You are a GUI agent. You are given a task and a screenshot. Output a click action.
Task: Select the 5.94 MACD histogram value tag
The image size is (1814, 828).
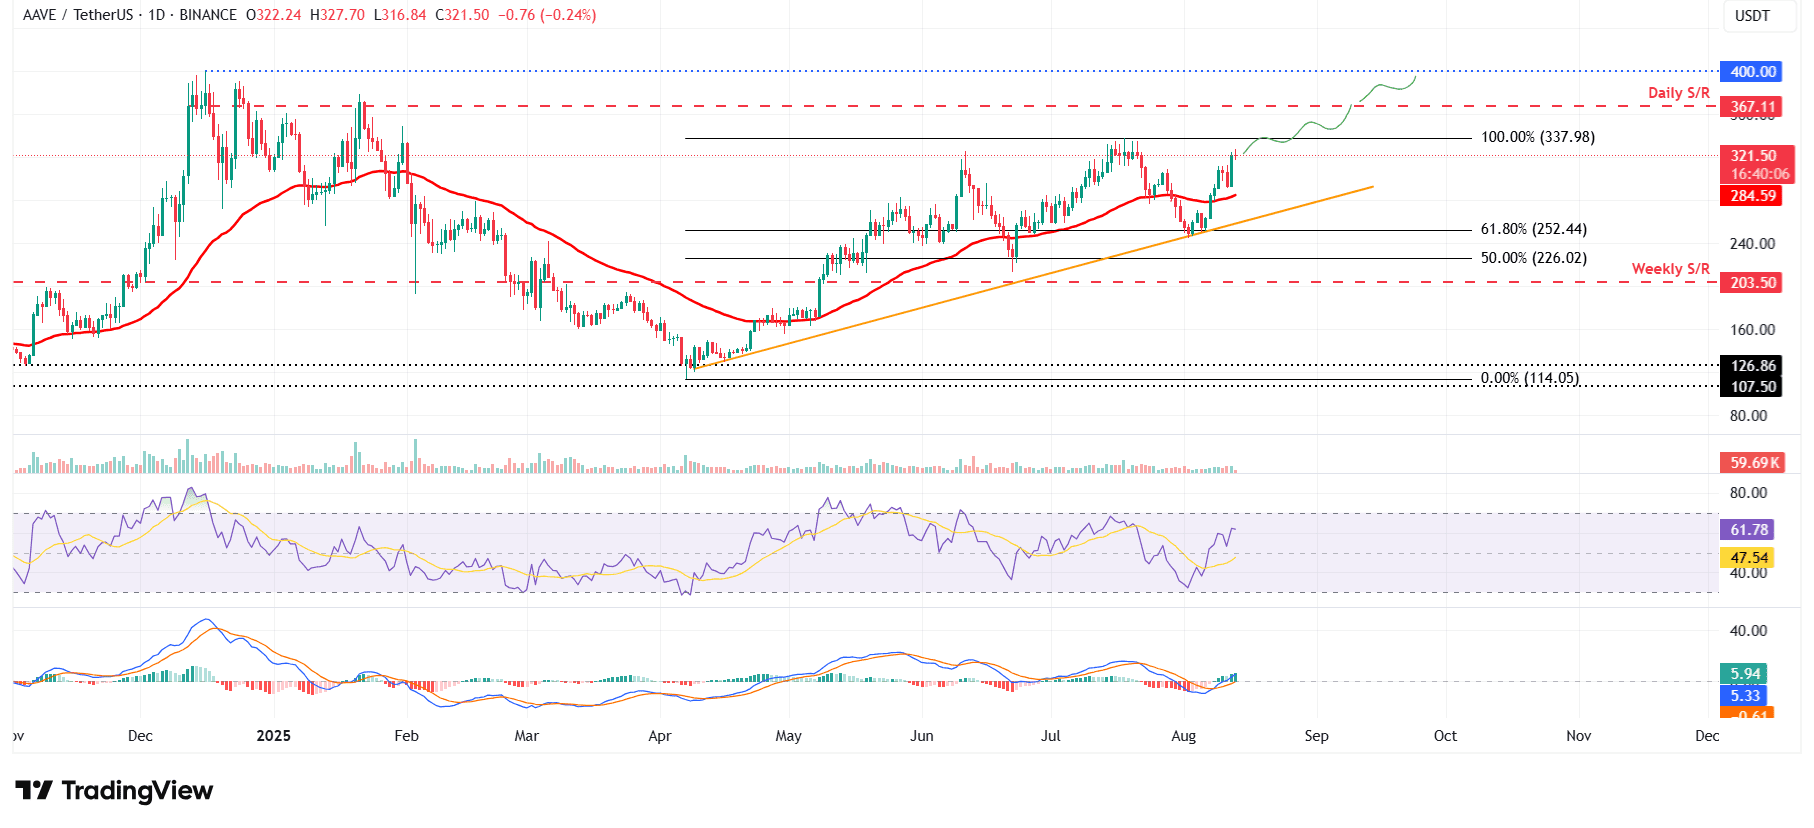pyautogui.click(x=1745, y=674)
